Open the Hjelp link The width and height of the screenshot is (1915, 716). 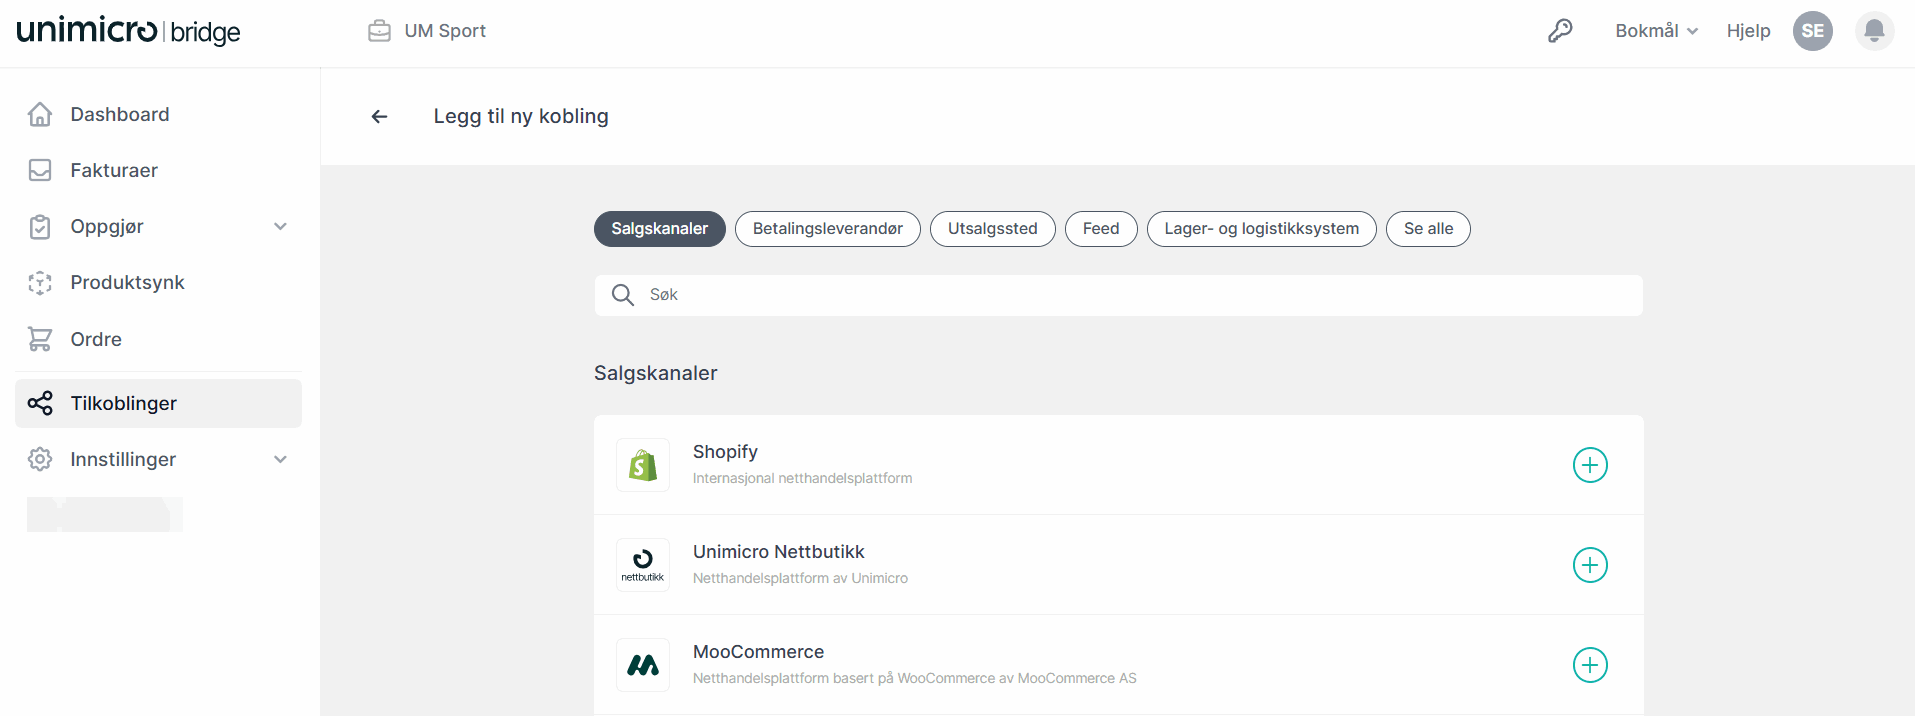coord(1748,31)
